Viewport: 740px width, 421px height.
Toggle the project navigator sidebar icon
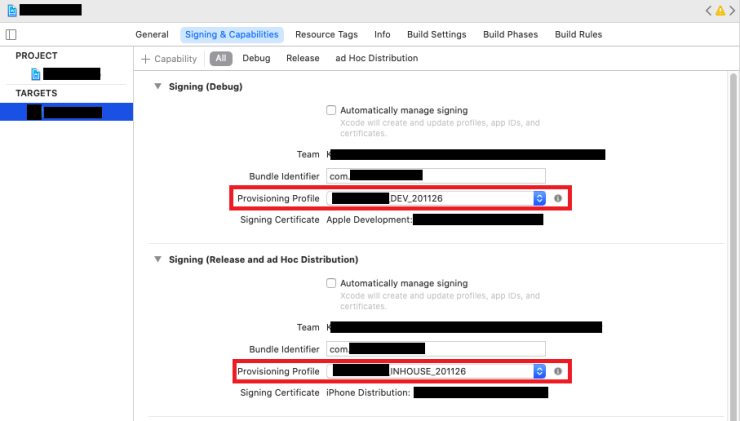(11, 34)
